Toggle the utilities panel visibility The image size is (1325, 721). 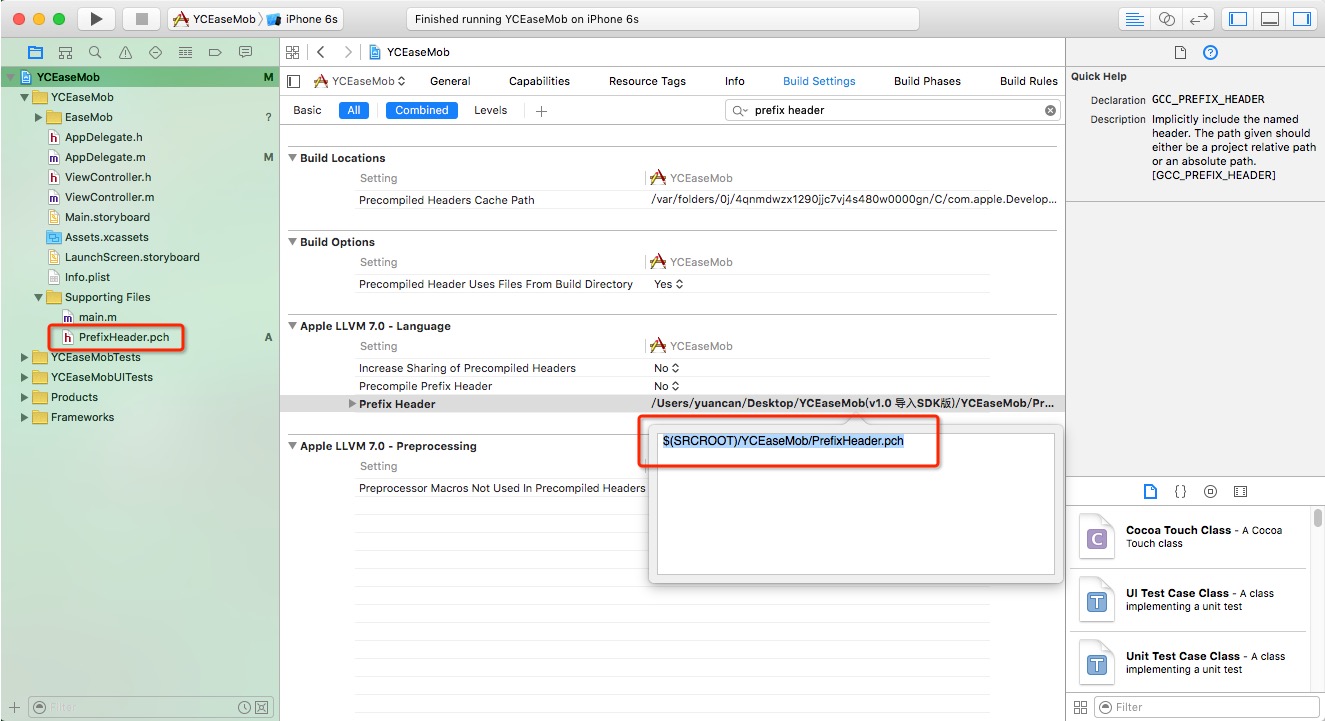(x=1301, y=19)
